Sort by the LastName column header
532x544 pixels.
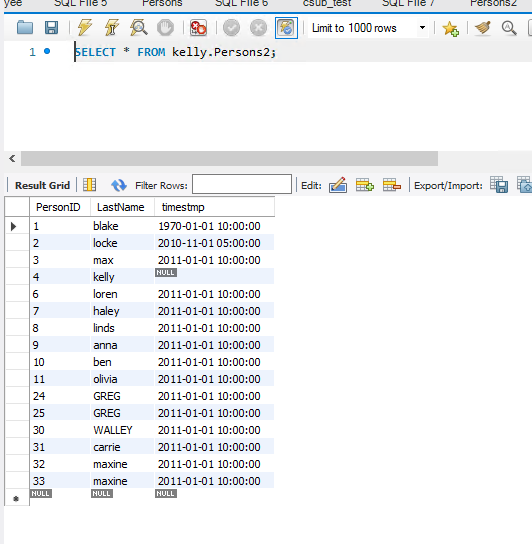click(122, 207)
